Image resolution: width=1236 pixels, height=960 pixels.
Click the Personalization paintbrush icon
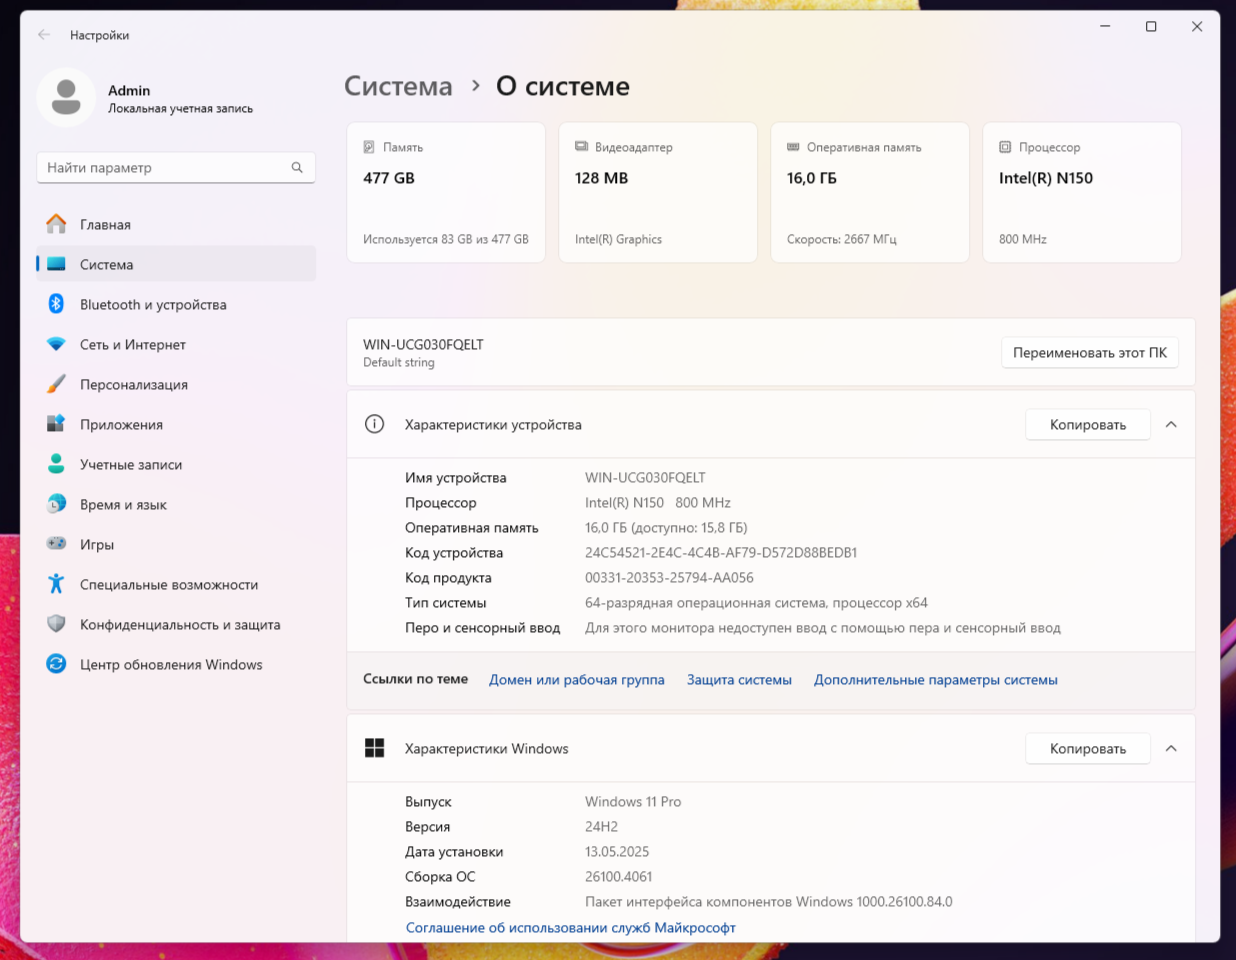pos(56,384)
